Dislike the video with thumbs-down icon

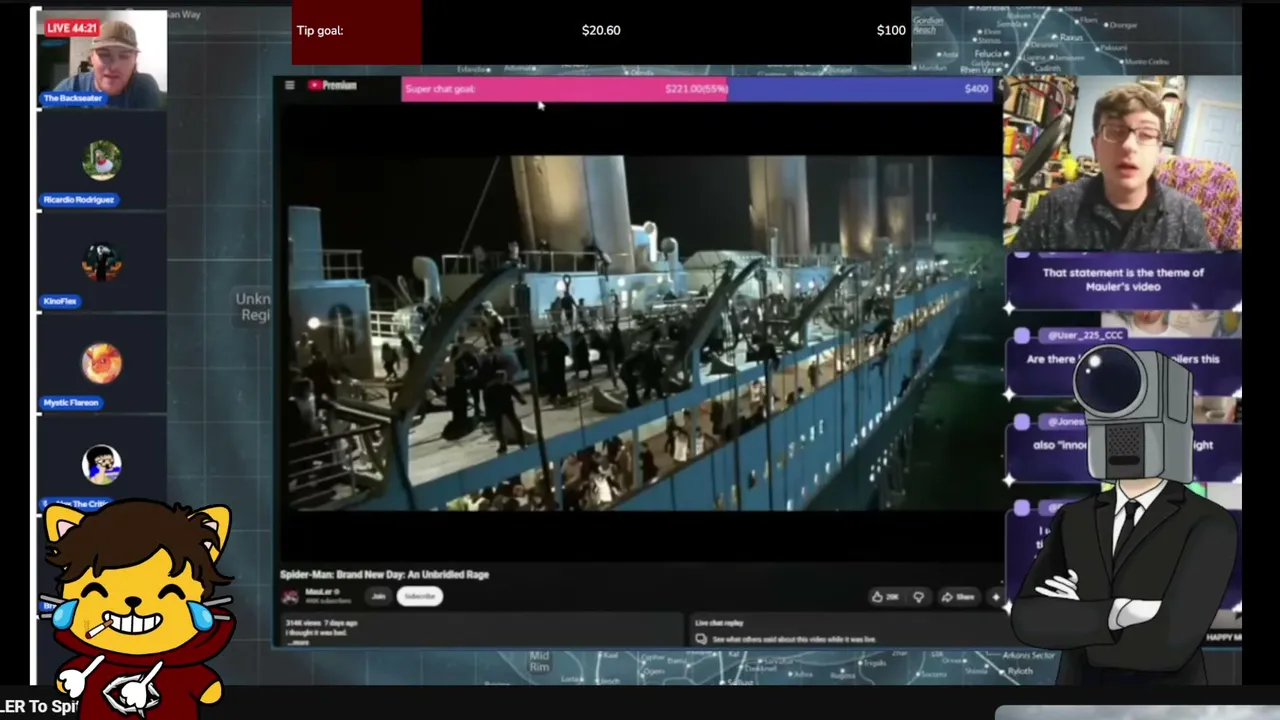pyautogui.click(x=918, y=597)
